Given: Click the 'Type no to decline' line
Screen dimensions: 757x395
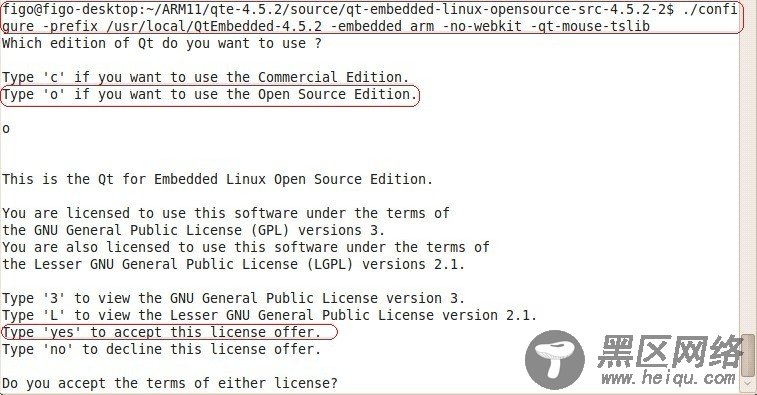Looking at the screenshot, I should [x=161, y=349].
